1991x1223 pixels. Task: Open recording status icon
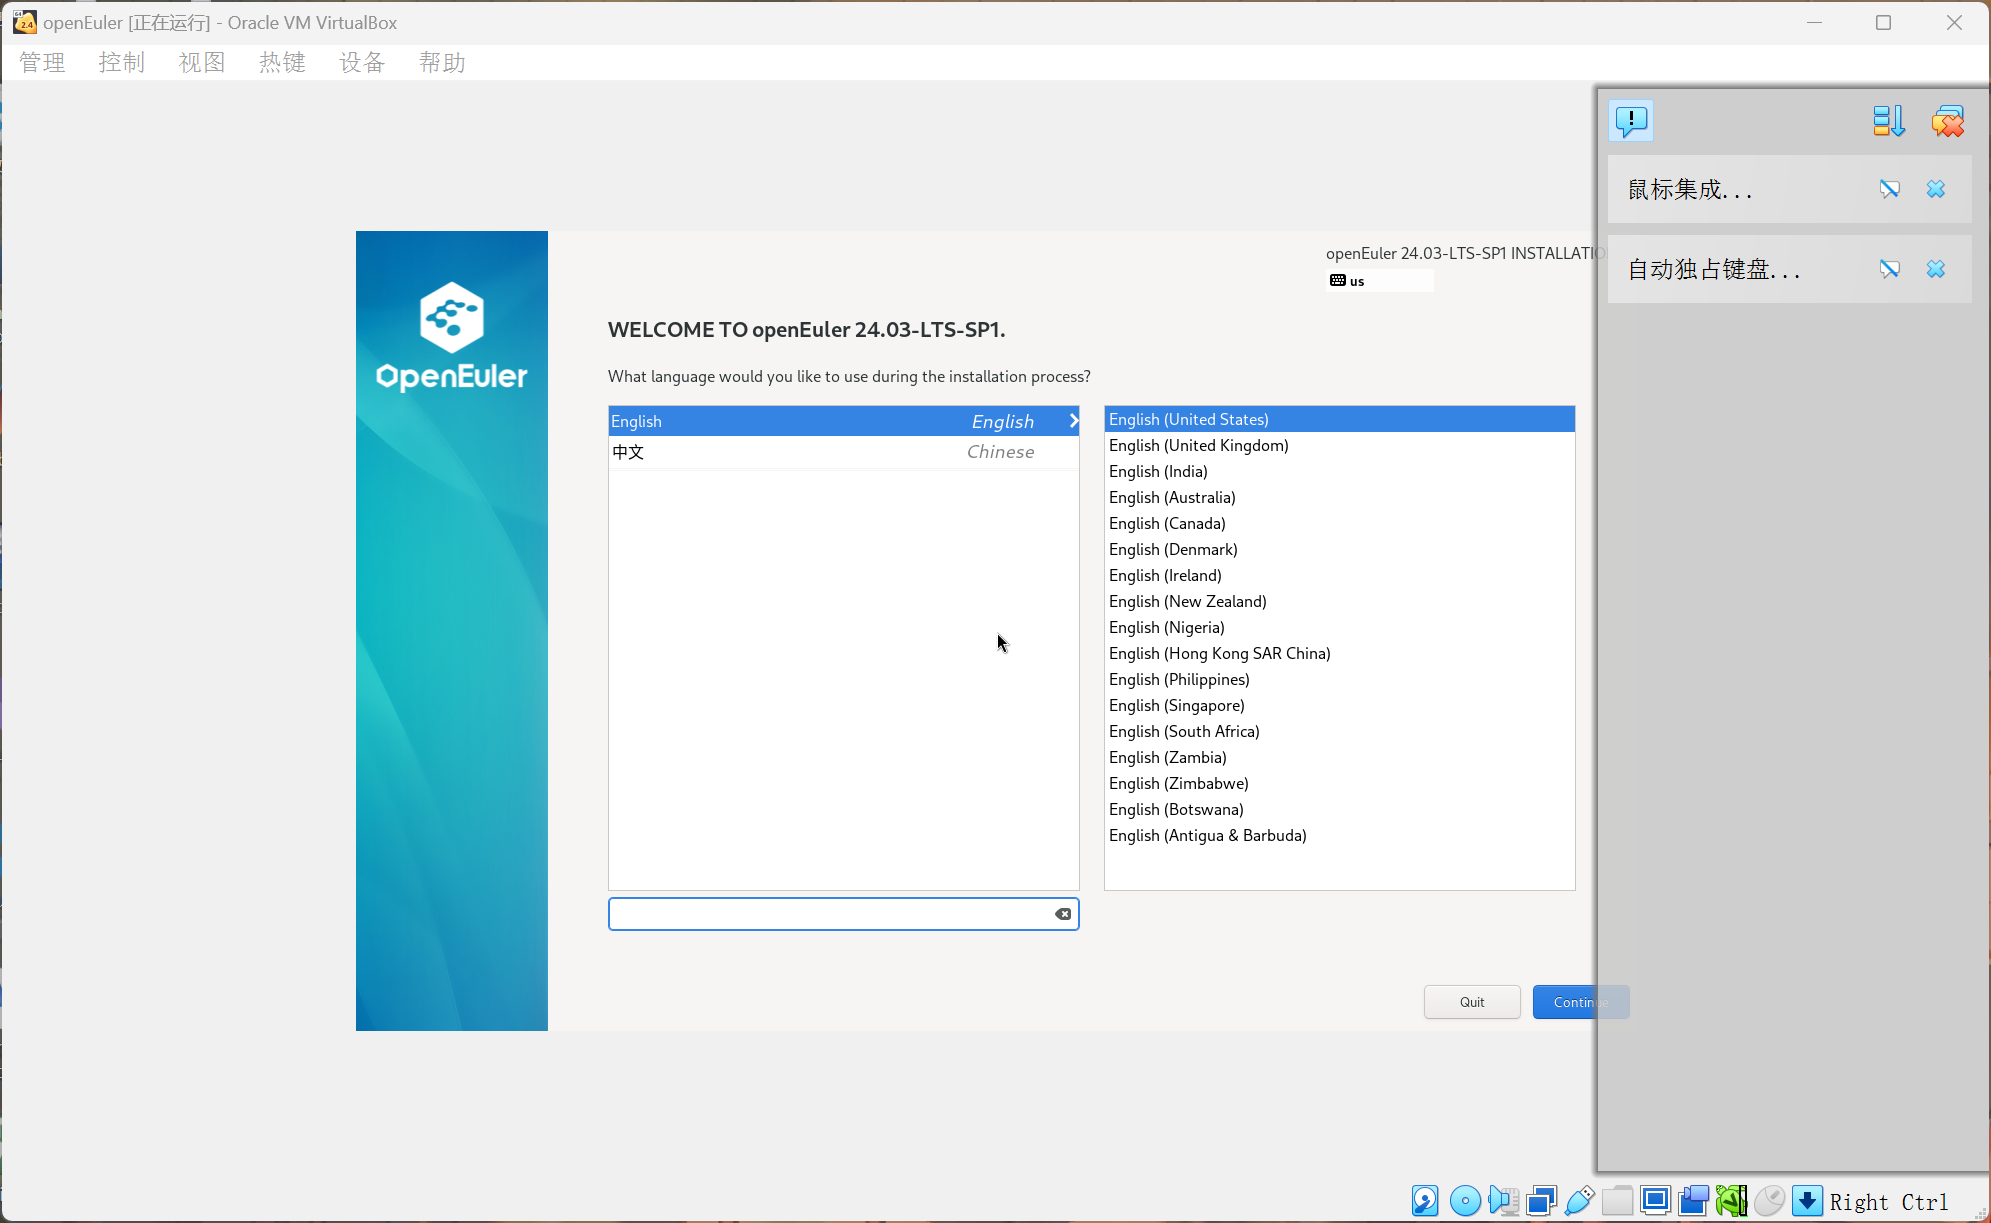(x=1694, y=1200)
